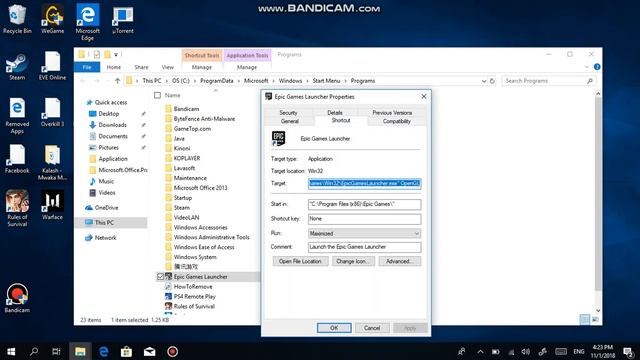Screen dimensions: 640x360
Task: Open Task View on the taskbar
Action: coord(56,351)
